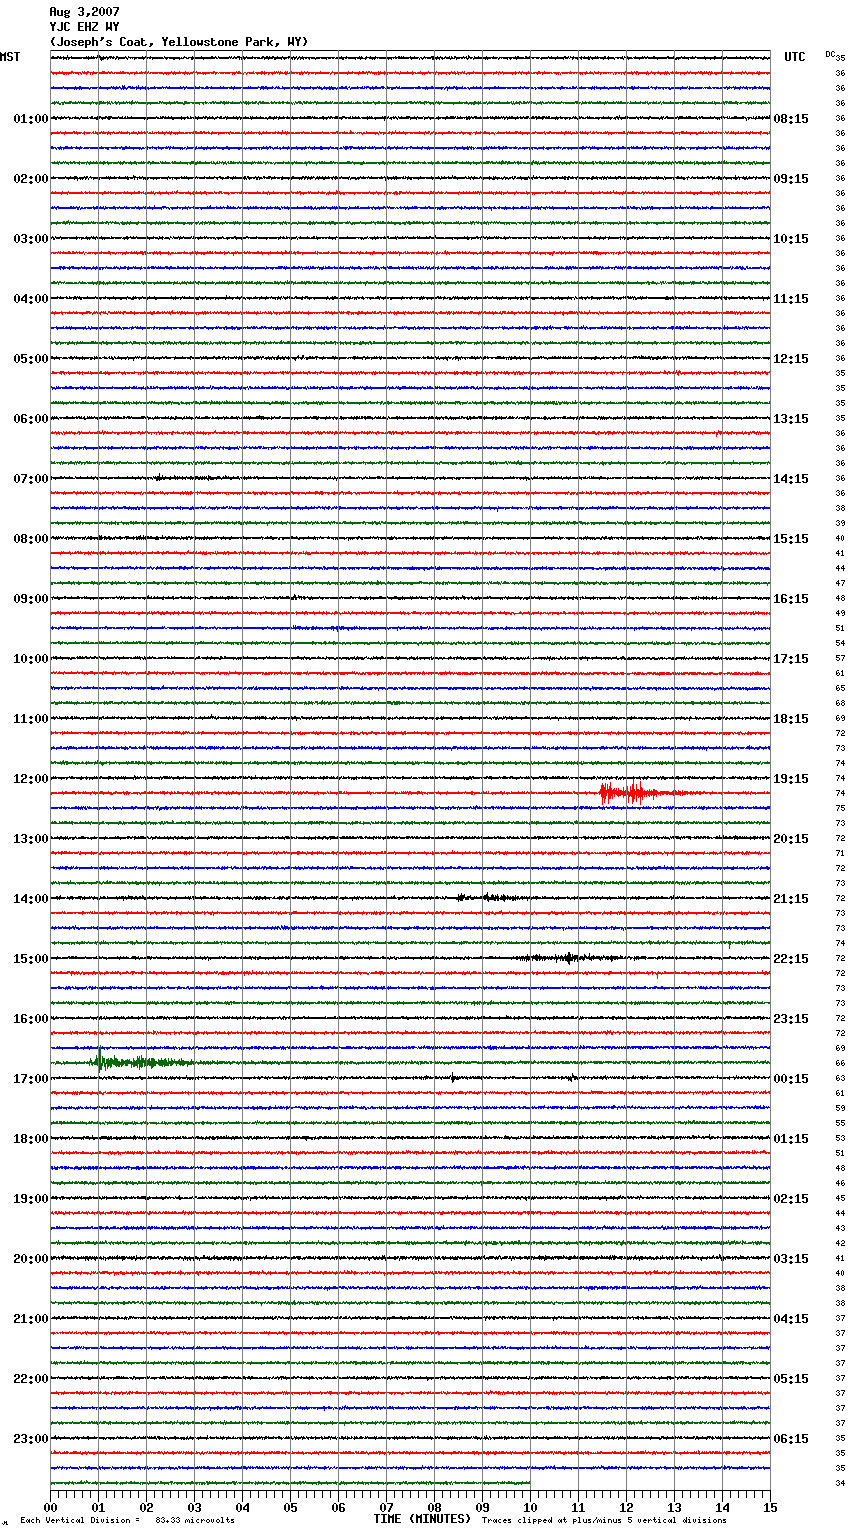The image size is (850, 1534).
Task: Click the 02:15 UTC time label
Action: pyautogui.click(x=791, y=1199)
